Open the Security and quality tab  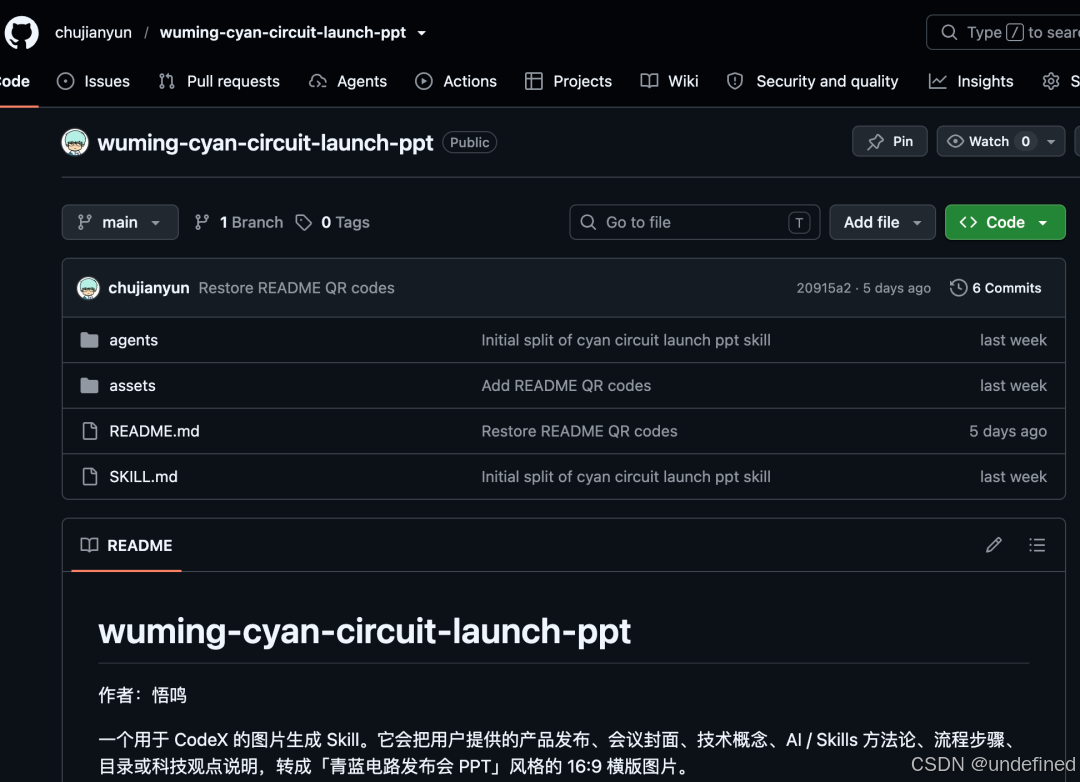tap(813, 81)
